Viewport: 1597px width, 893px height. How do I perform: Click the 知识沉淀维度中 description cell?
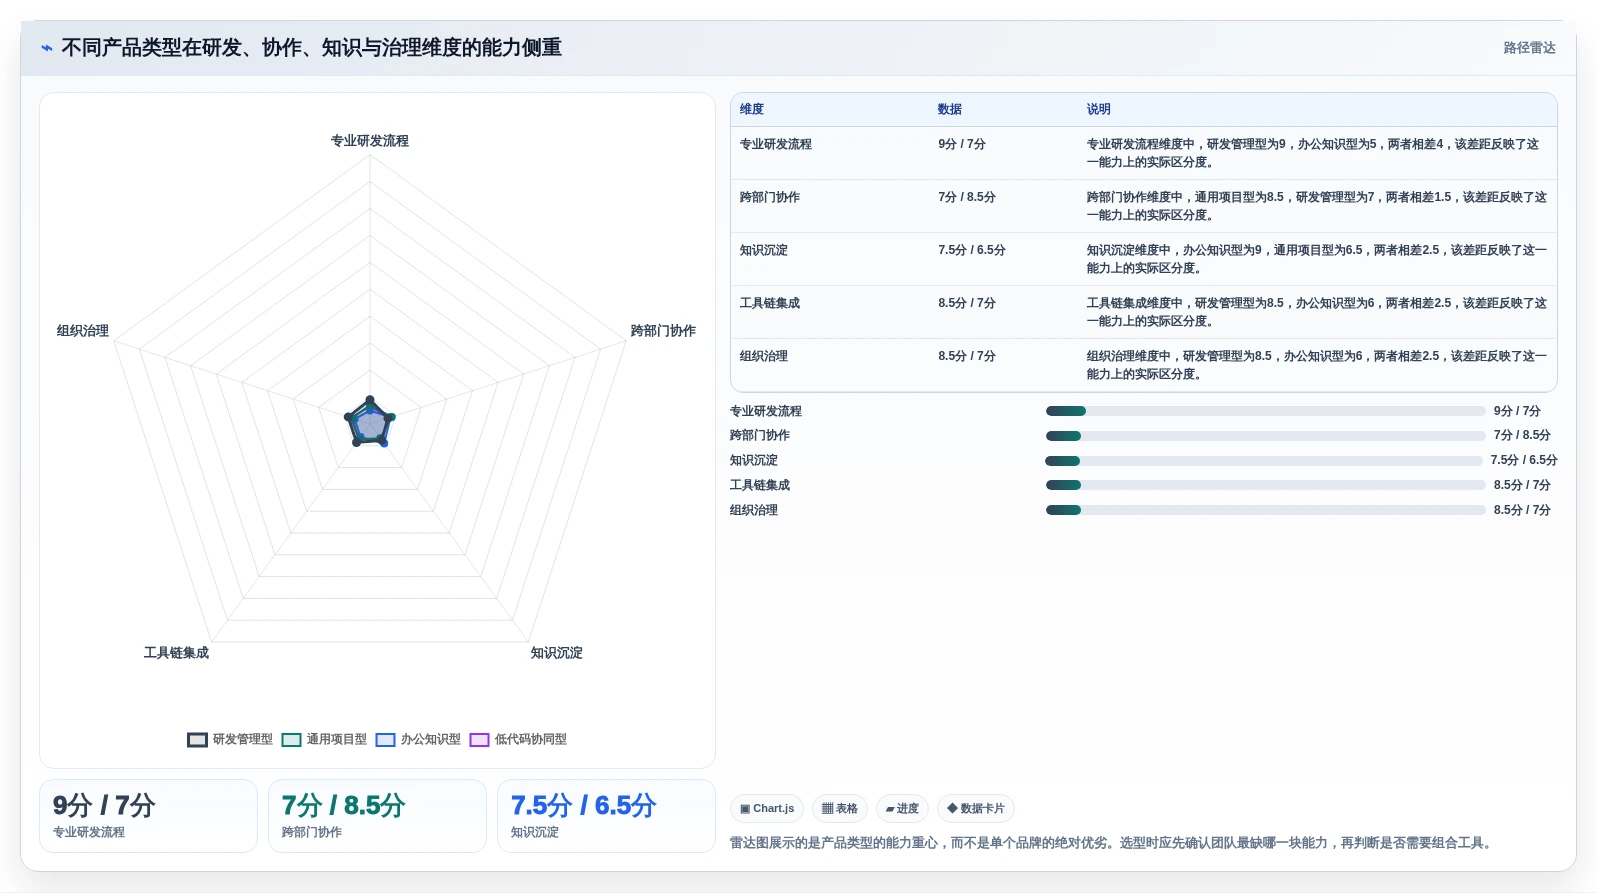click(1316, 259)
